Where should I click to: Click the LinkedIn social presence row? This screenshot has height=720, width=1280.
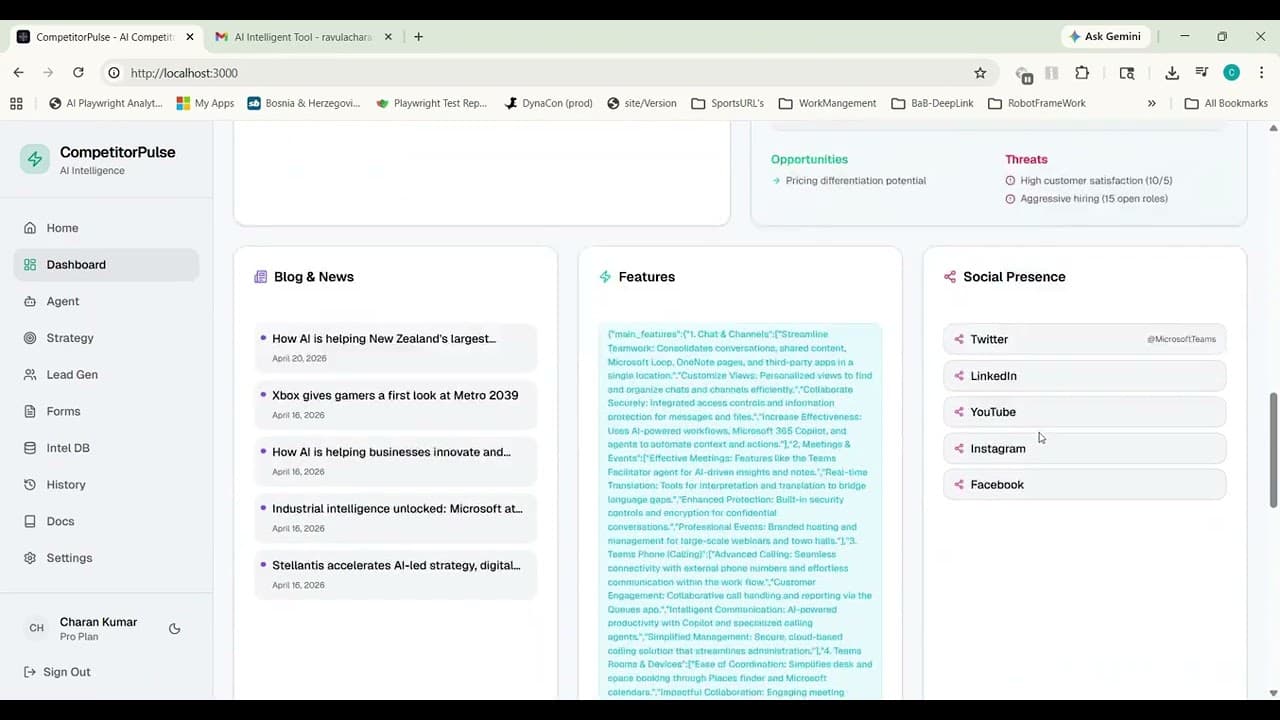[x=1085, y=376]
